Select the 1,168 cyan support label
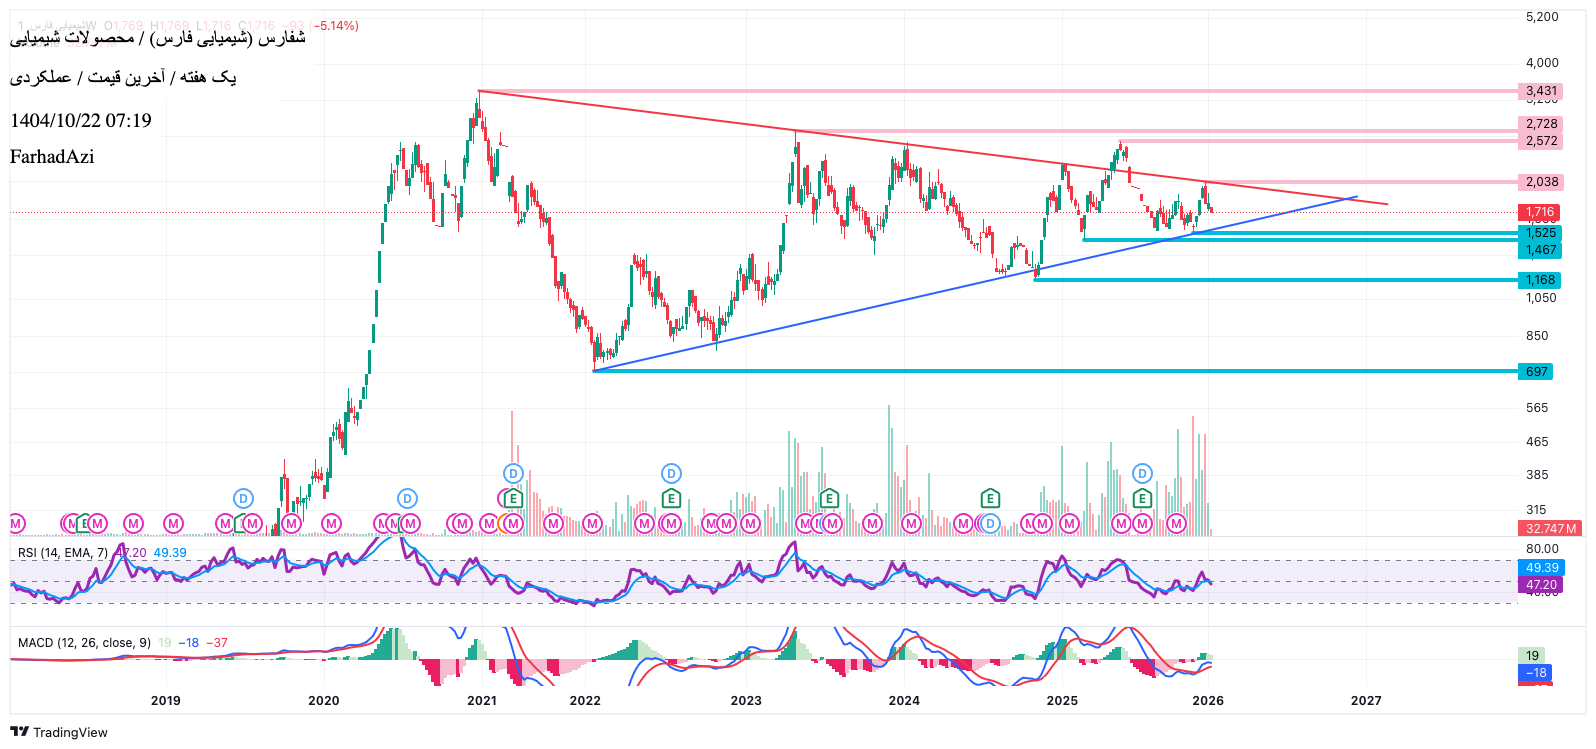 click(x=1540, y=280)
